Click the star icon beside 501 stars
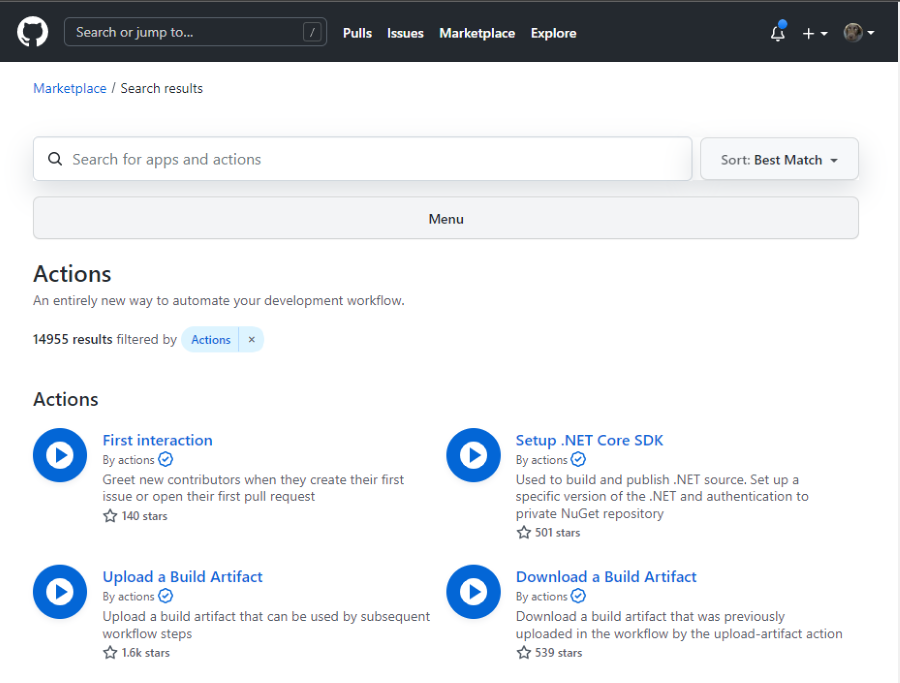The image size is (900, 683). pyautogui.click(x=523, y=532)
